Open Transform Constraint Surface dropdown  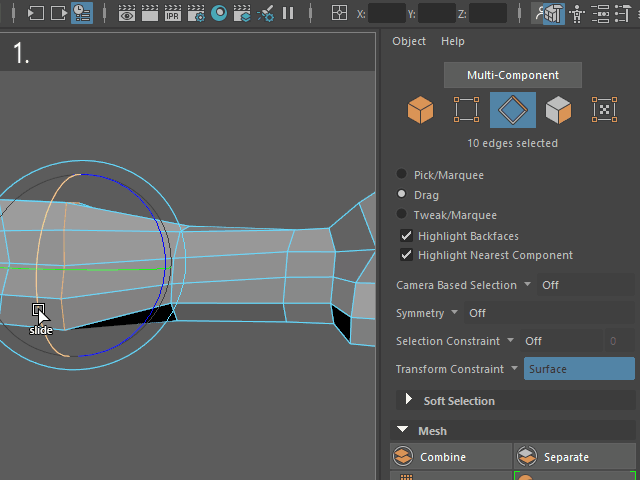(x=579, y=369)
